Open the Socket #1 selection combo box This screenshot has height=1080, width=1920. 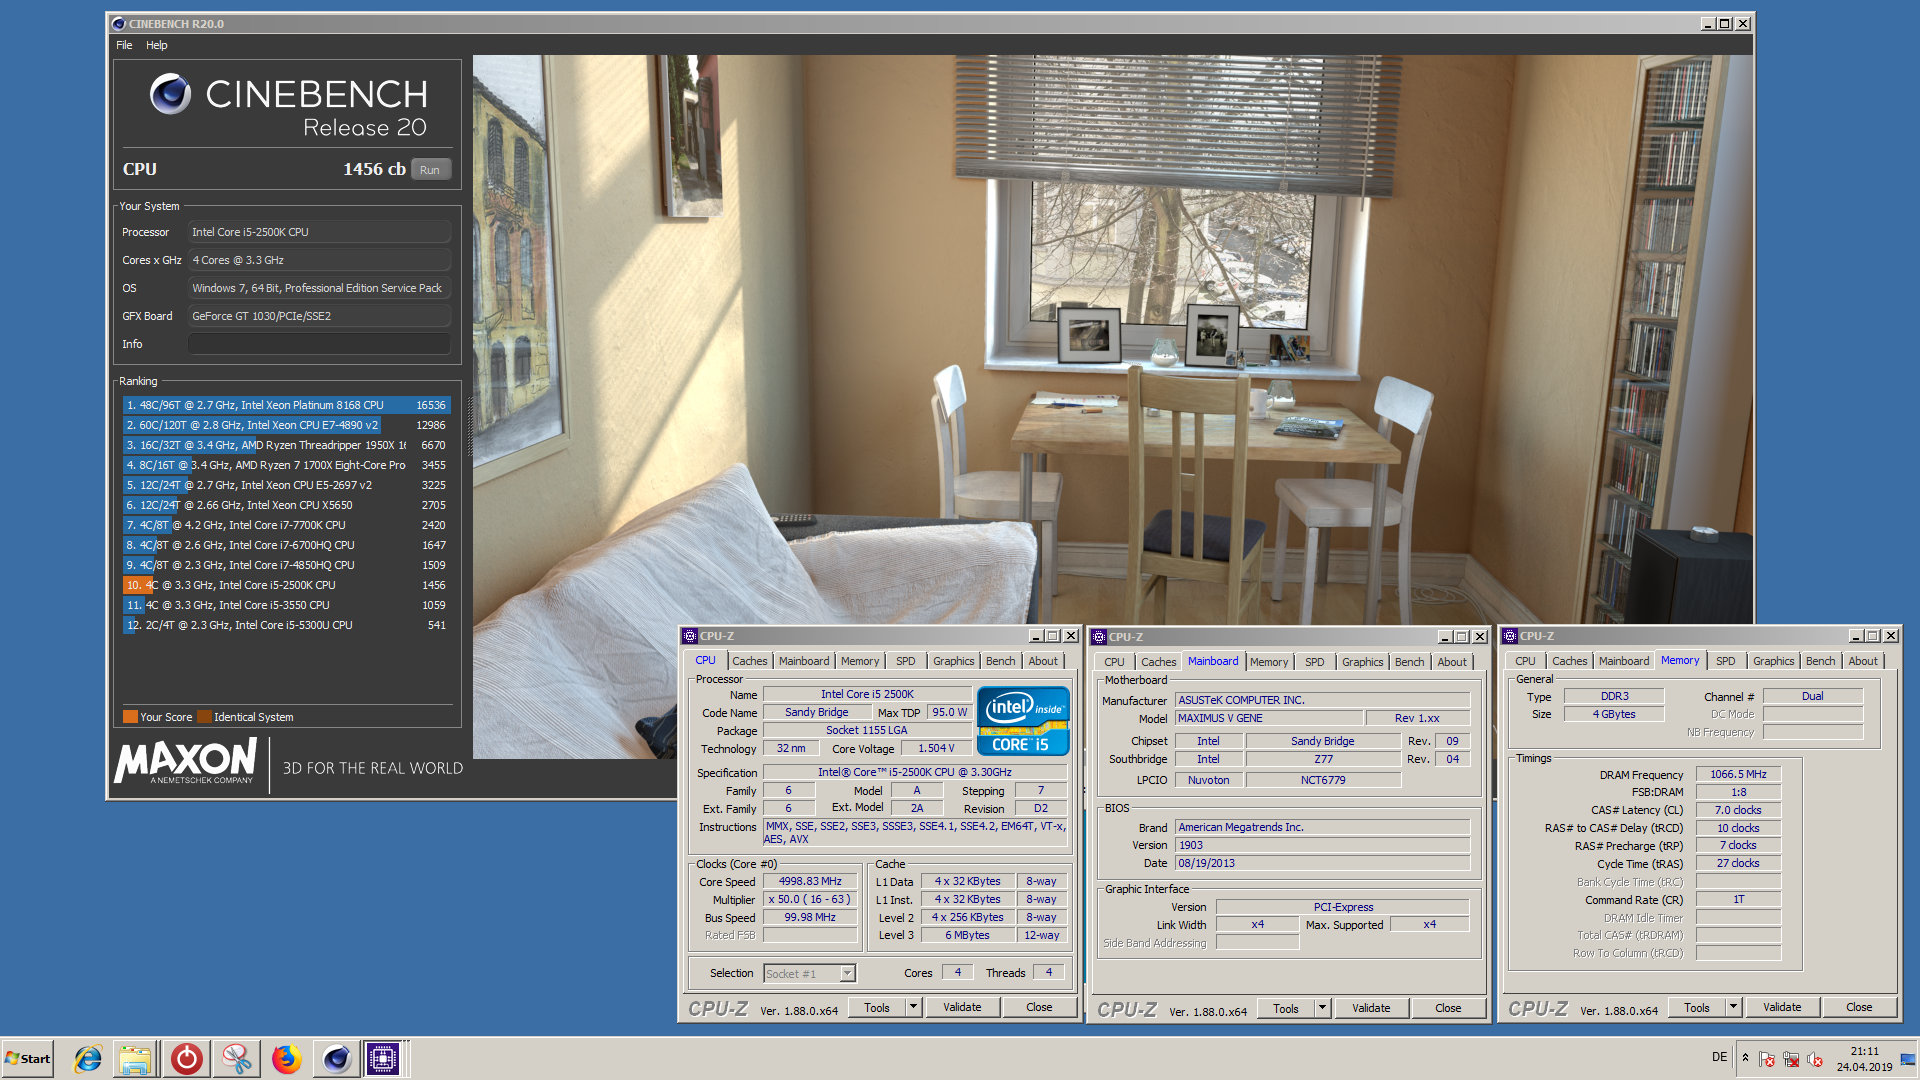(810, 973)
